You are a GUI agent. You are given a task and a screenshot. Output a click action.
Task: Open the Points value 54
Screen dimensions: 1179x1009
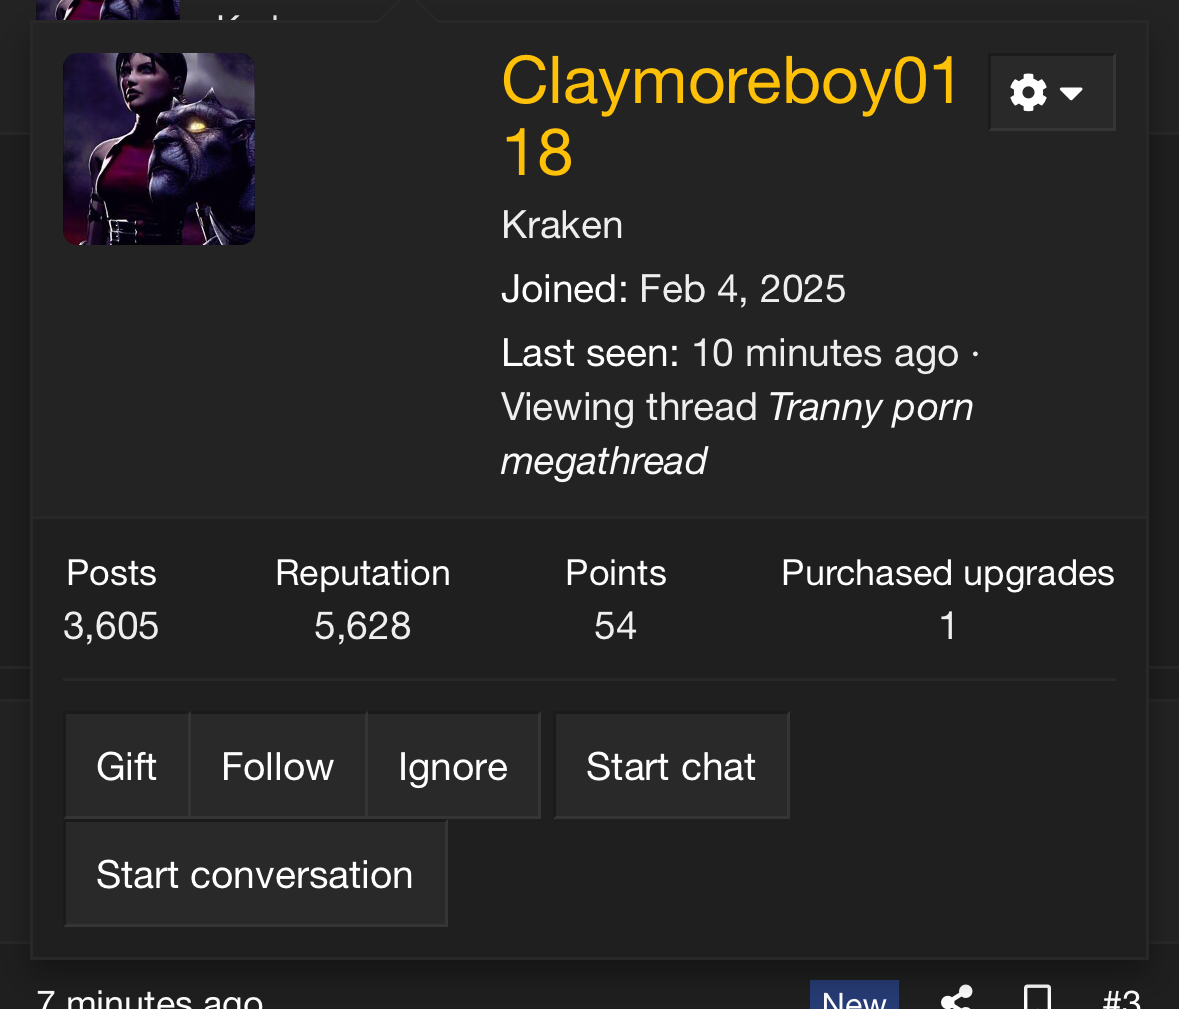(615, 626)
